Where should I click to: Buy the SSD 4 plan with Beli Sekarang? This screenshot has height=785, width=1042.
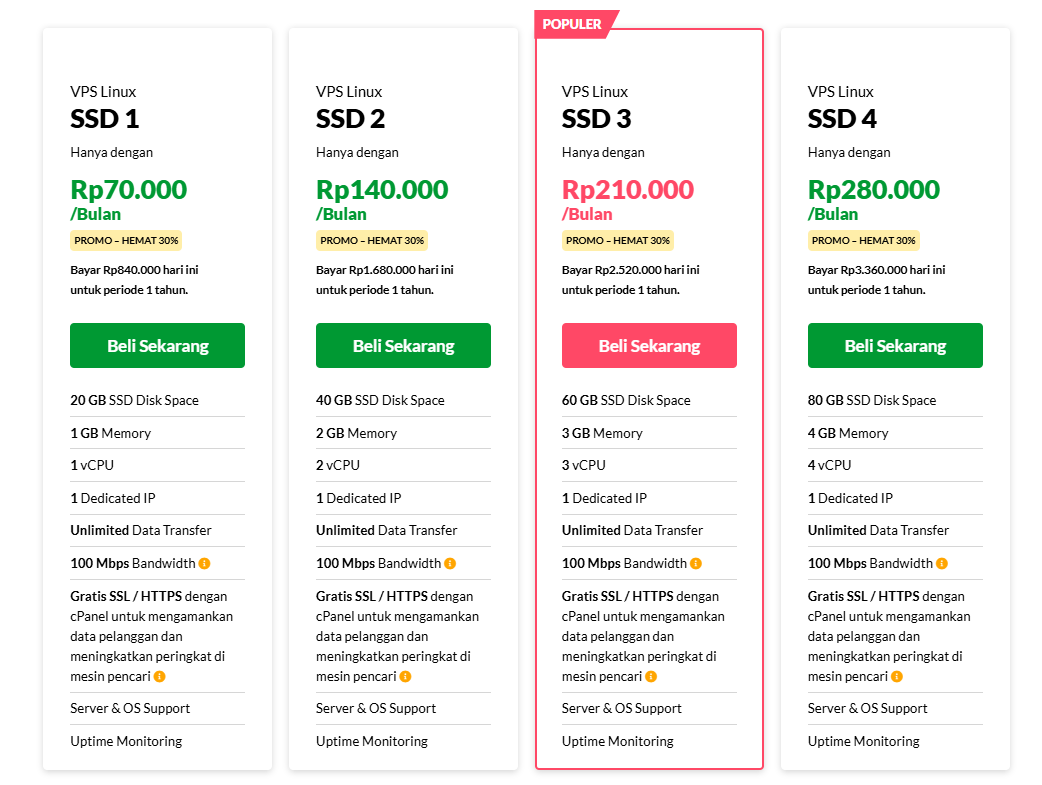(895, 346)
